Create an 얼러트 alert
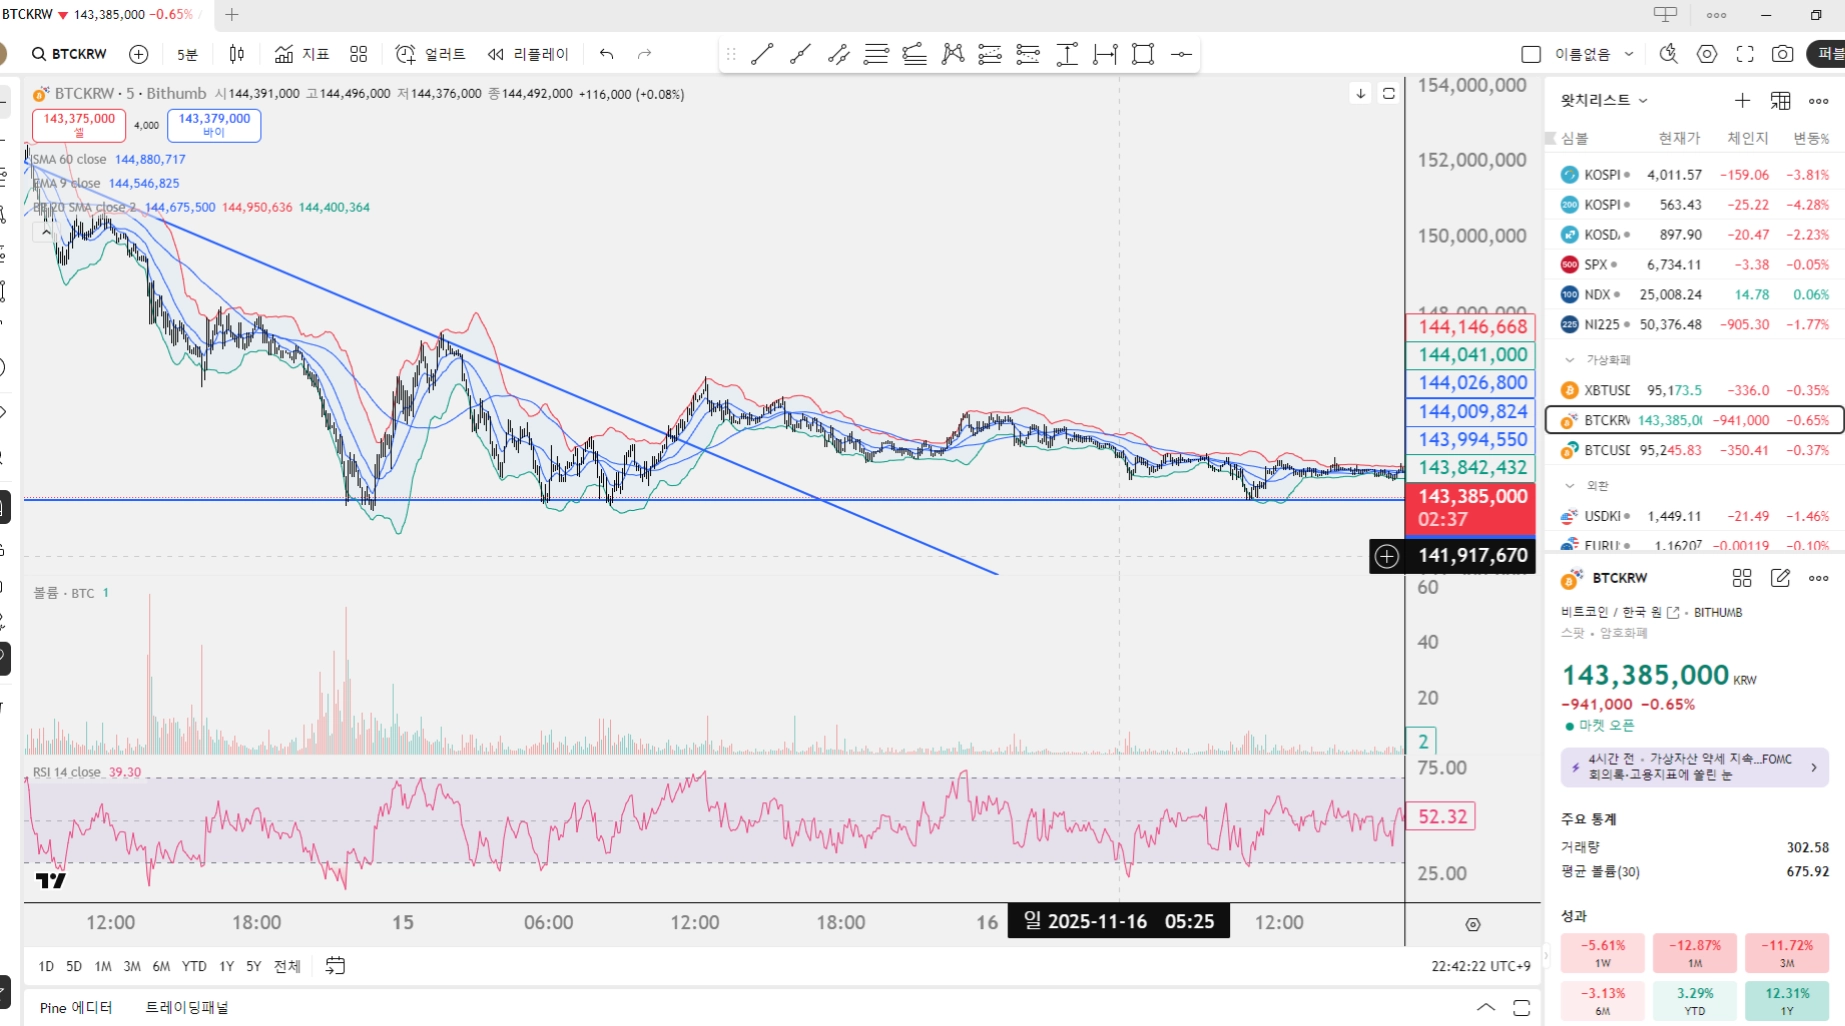1845x1026 pixels. (x=431, y=54)
